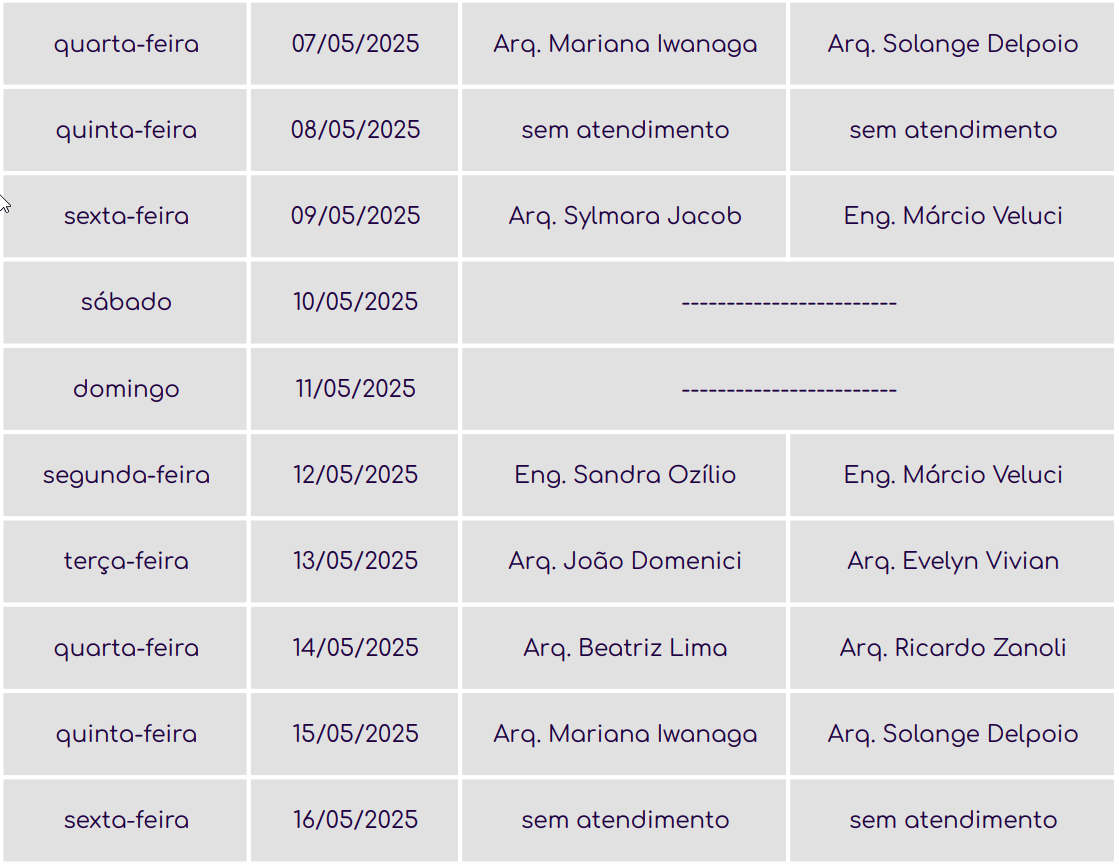Screen dimensions: 1119x864
Task: Click the date 12/05/2025
Action: point(355,475)
